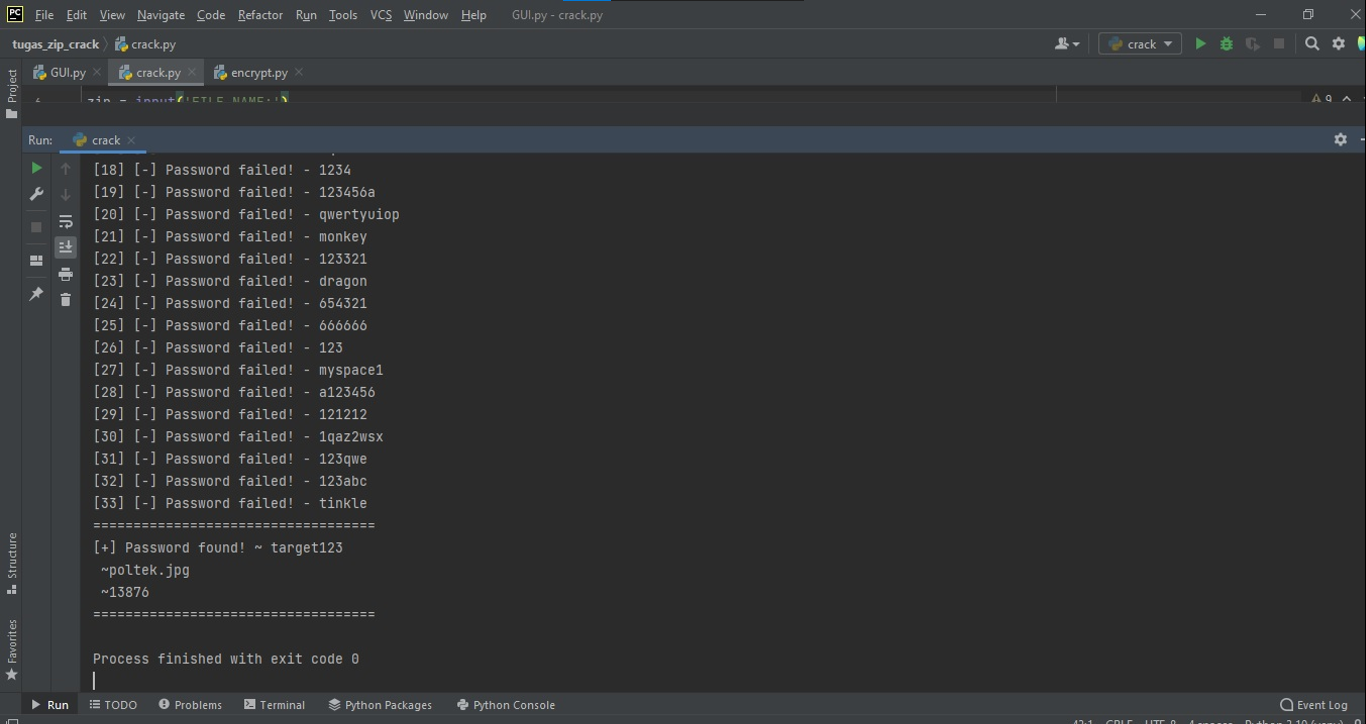Screen dimensions: 1366x724
Task: Open Search Everywhere magnifier icon
Action: [1312, 44]
